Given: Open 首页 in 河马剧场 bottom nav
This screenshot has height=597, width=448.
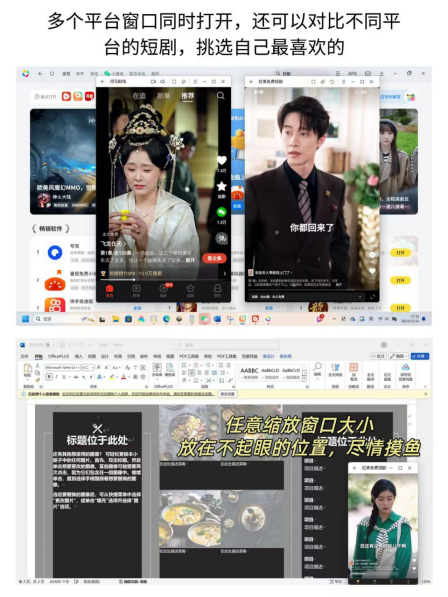Looking at the screenshot, I should click(x=110, y=291).
